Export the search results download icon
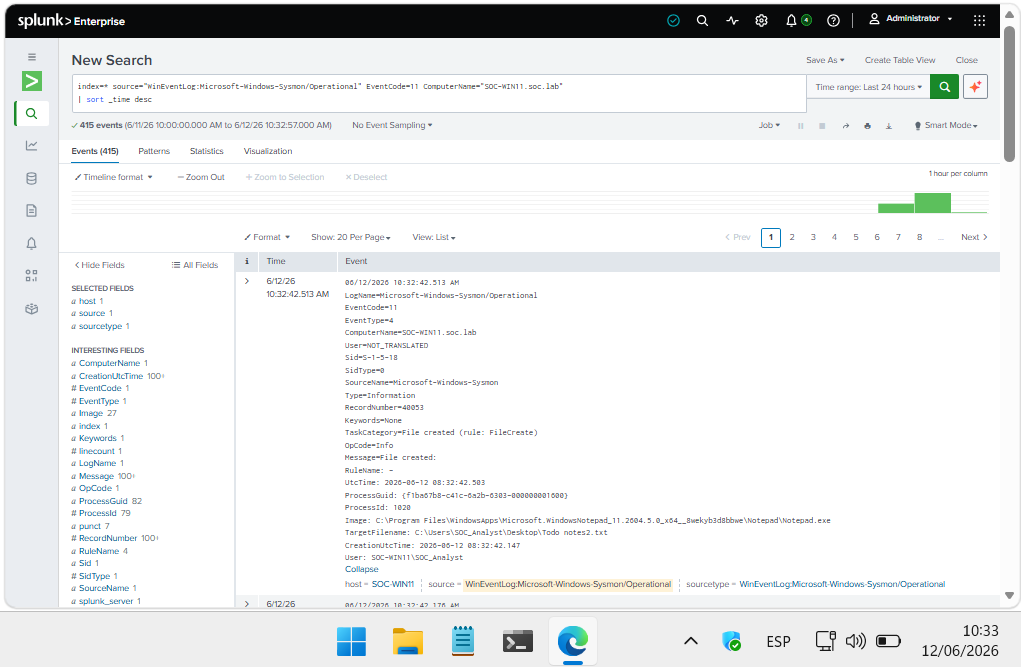The width and height of the screenshot is (1021, 667). click(x=889, y=126)
